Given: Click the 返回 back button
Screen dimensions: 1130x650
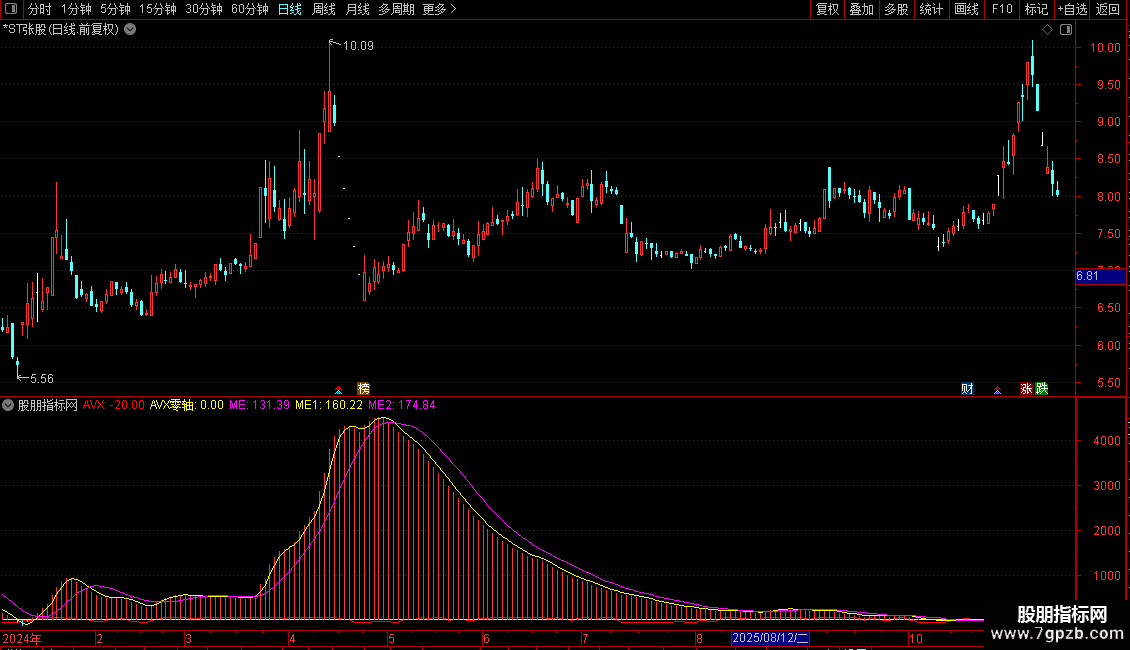Looking at the screenshot, I should (x=1108, y=9).
